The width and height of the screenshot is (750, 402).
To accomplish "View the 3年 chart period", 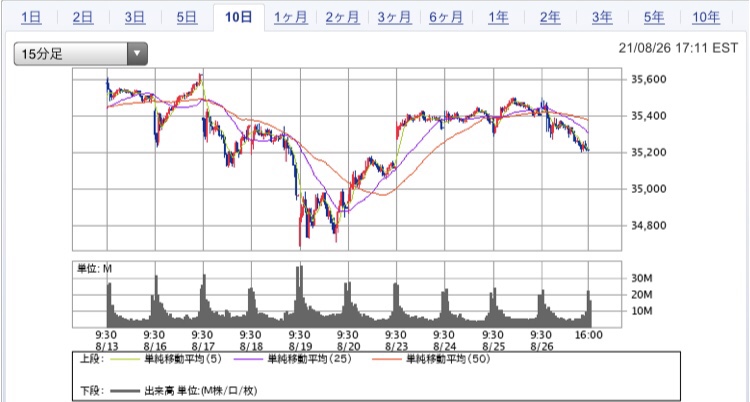I will tap(602, 18).
